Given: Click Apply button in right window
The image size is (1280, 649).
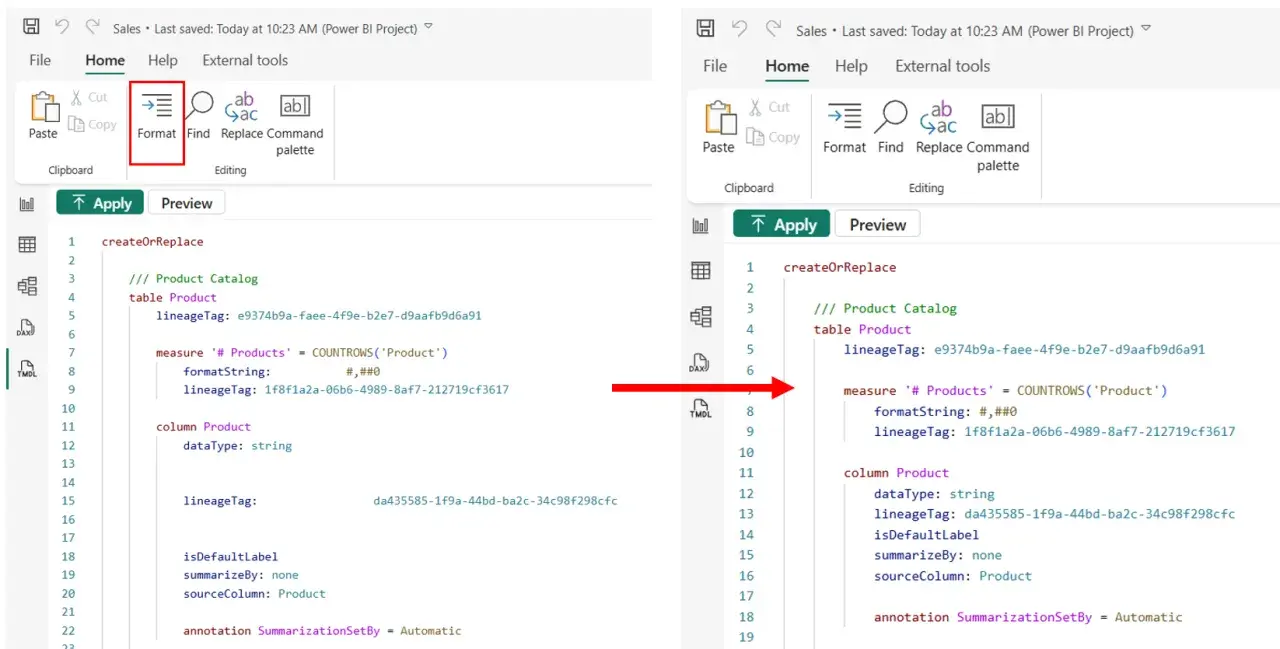Looking at the screenshot, I should pos(781,225).
